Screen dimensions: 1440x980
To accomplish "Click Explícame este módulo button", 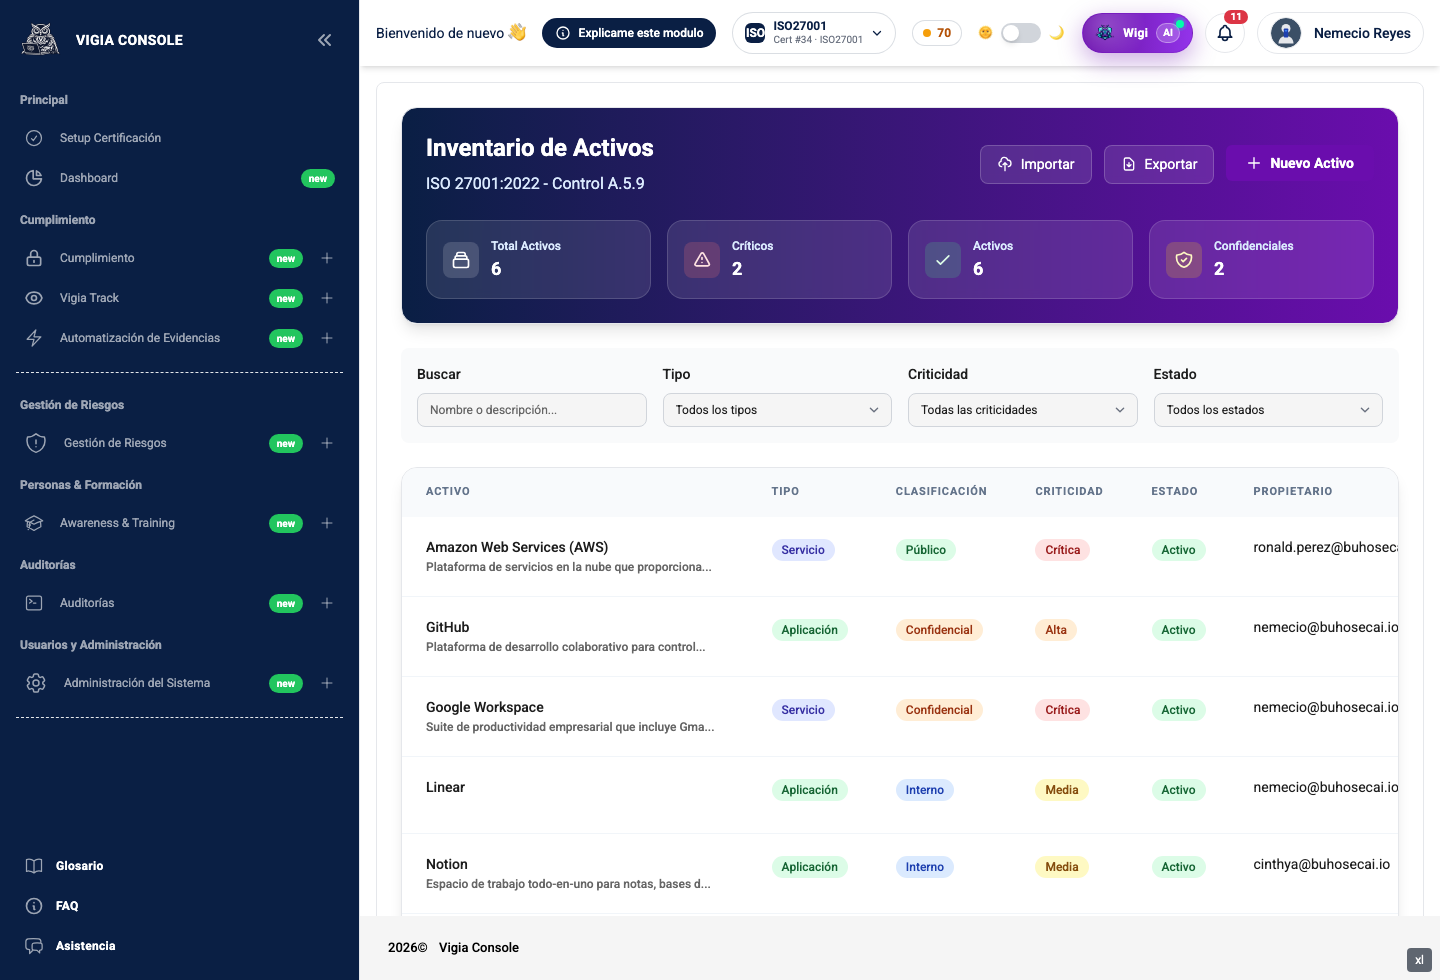I will point(629,33).
